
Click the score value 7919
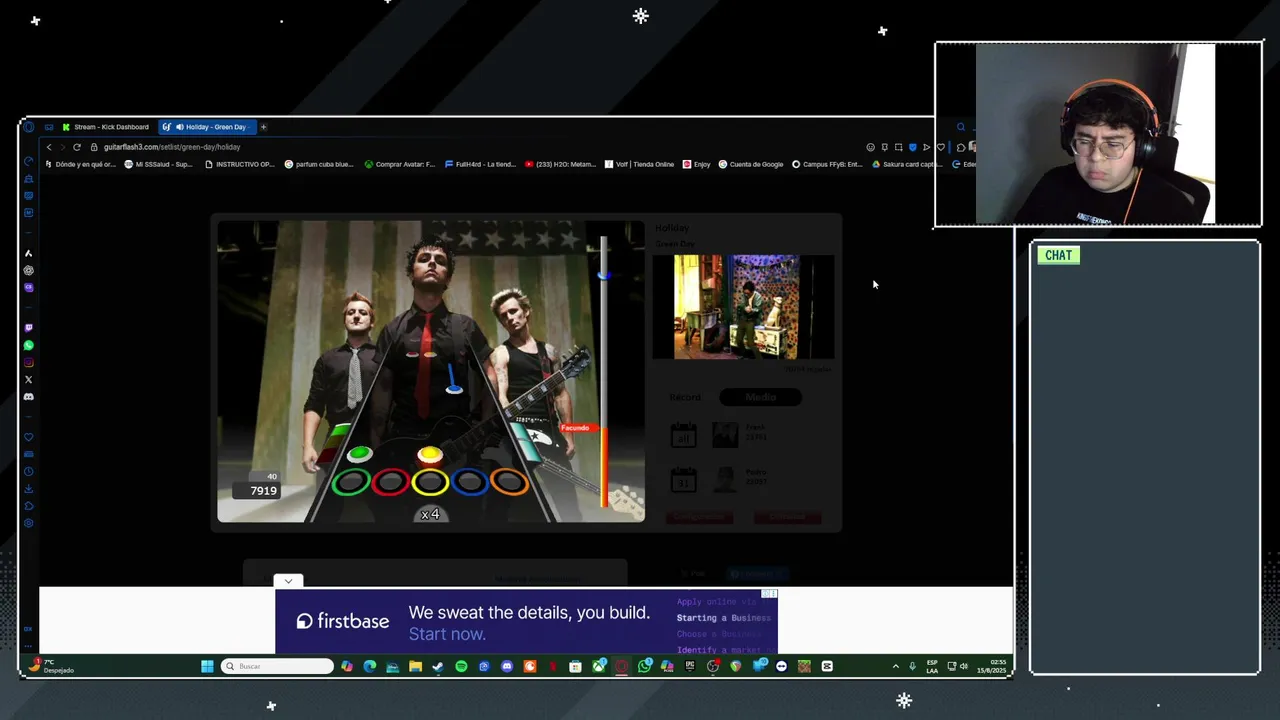pos(263,491)
